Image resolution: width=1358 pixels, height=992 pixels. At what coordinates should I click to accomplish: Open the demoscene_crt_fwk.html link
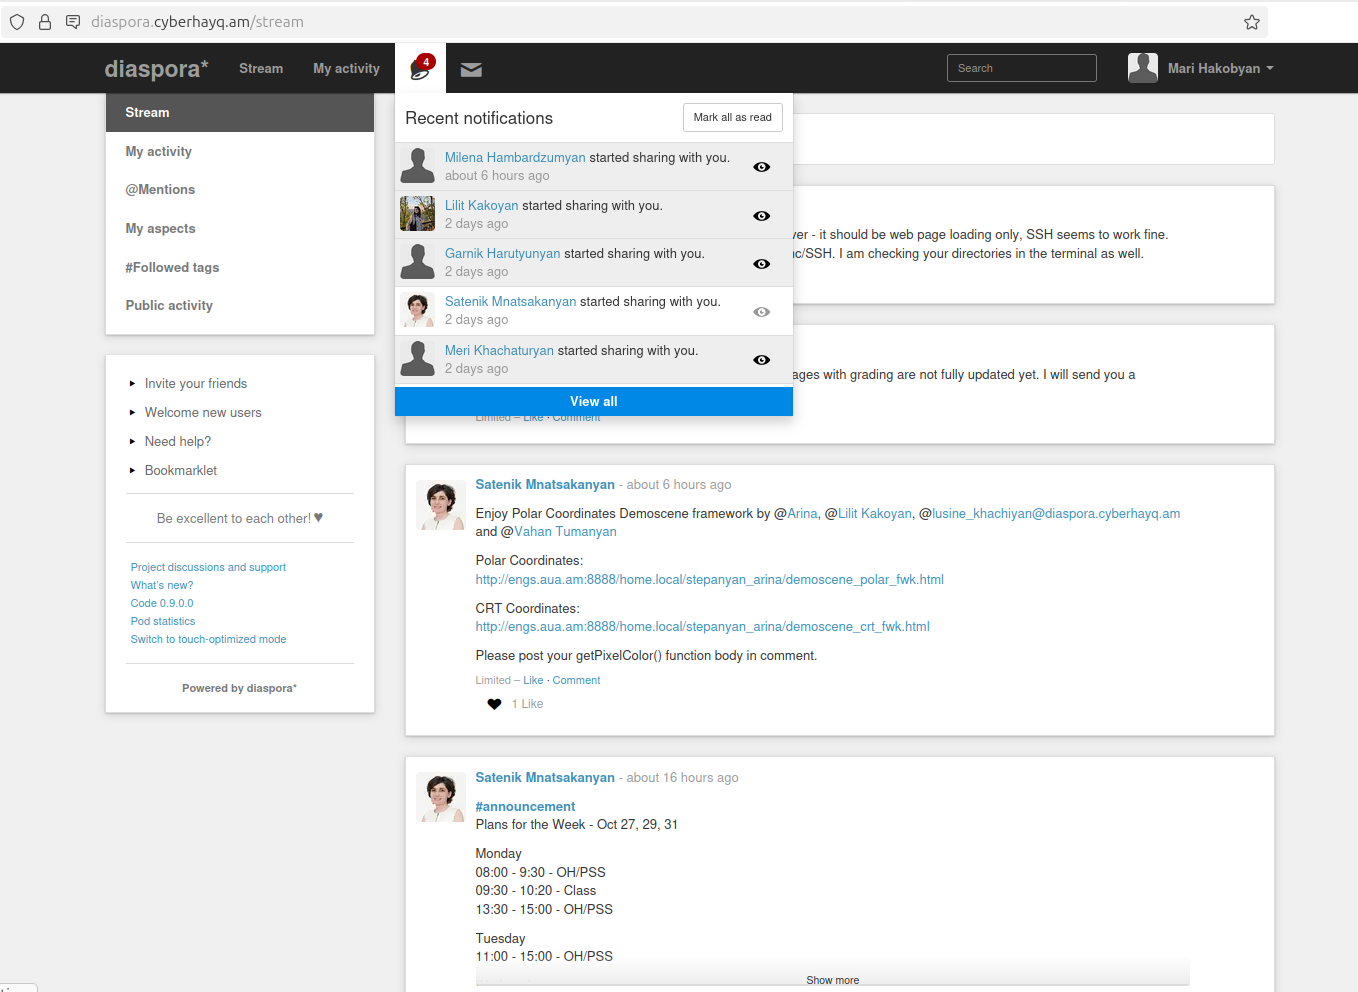pos(703,627)
